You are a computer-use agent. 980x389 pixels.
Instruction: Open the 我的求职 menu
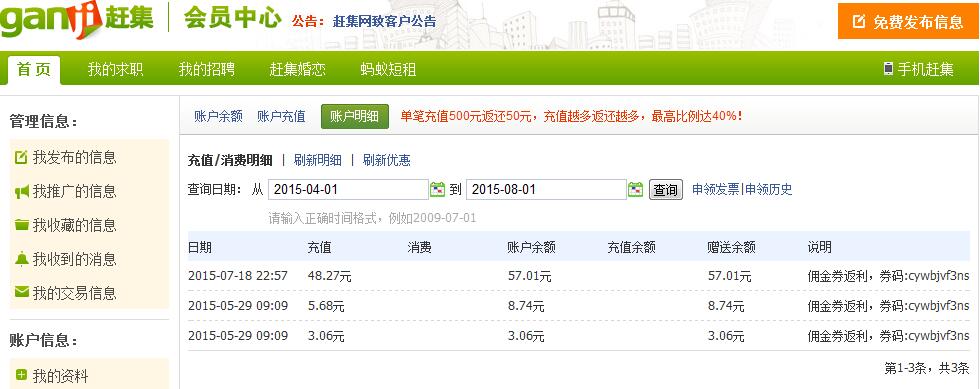pos(116,69)
